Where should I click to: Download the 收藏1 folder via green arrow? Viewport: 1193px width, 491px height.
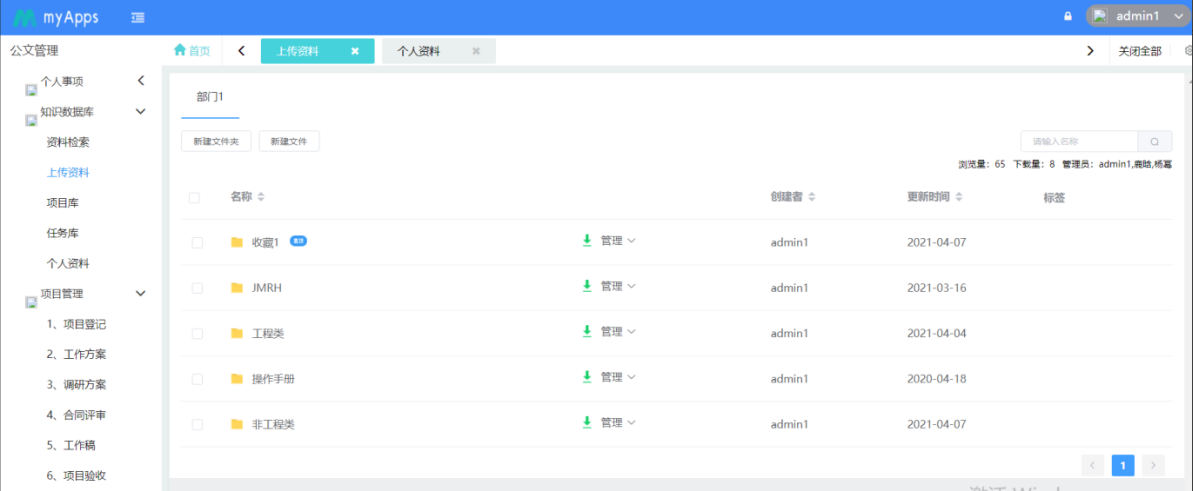(587, 241)
